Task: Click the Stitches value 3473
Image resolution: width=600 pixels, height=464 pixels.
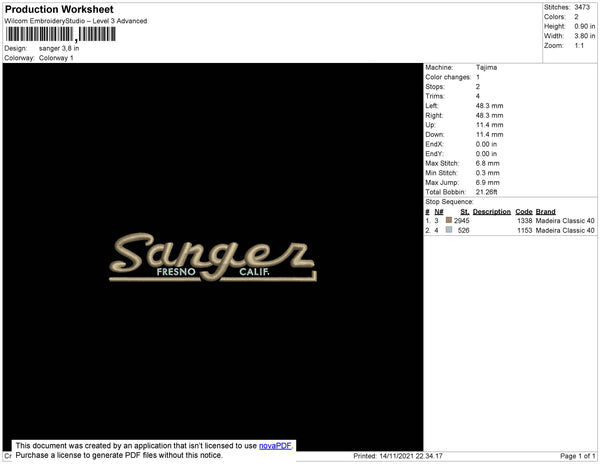Action: (582, 7)
